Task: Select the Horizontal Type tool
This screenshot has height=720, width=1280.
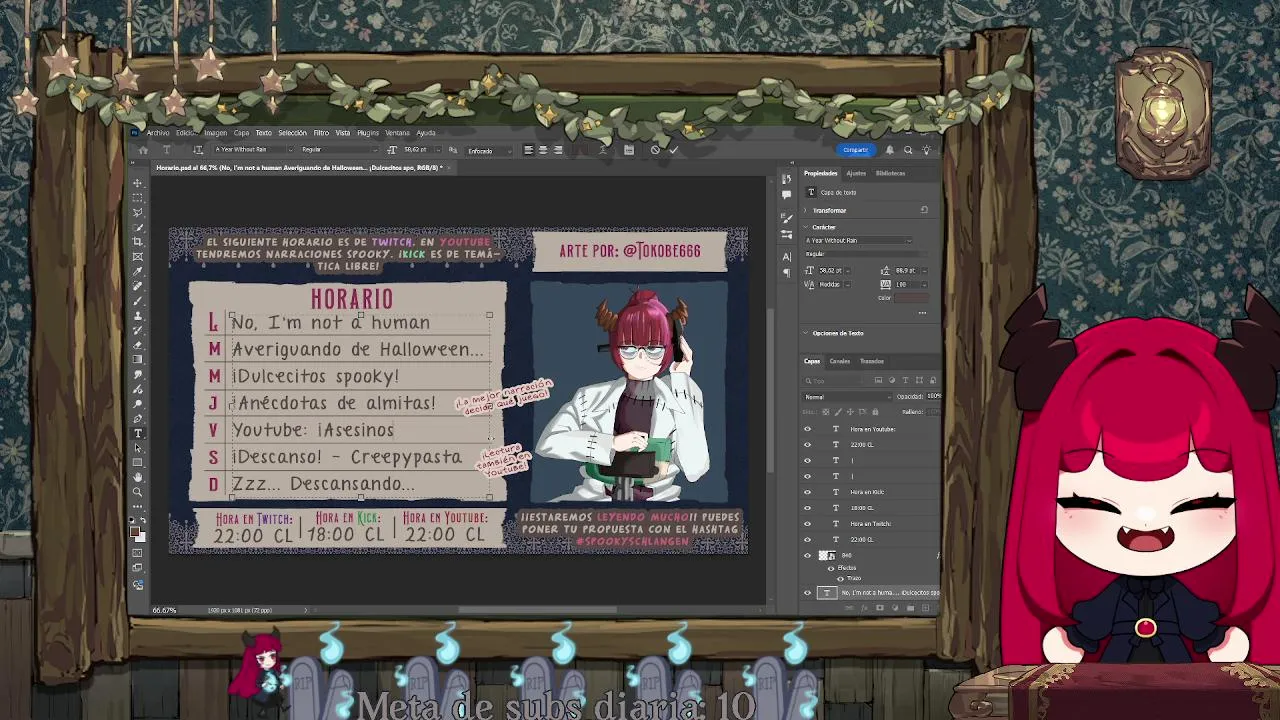Action: pos(137,433)
